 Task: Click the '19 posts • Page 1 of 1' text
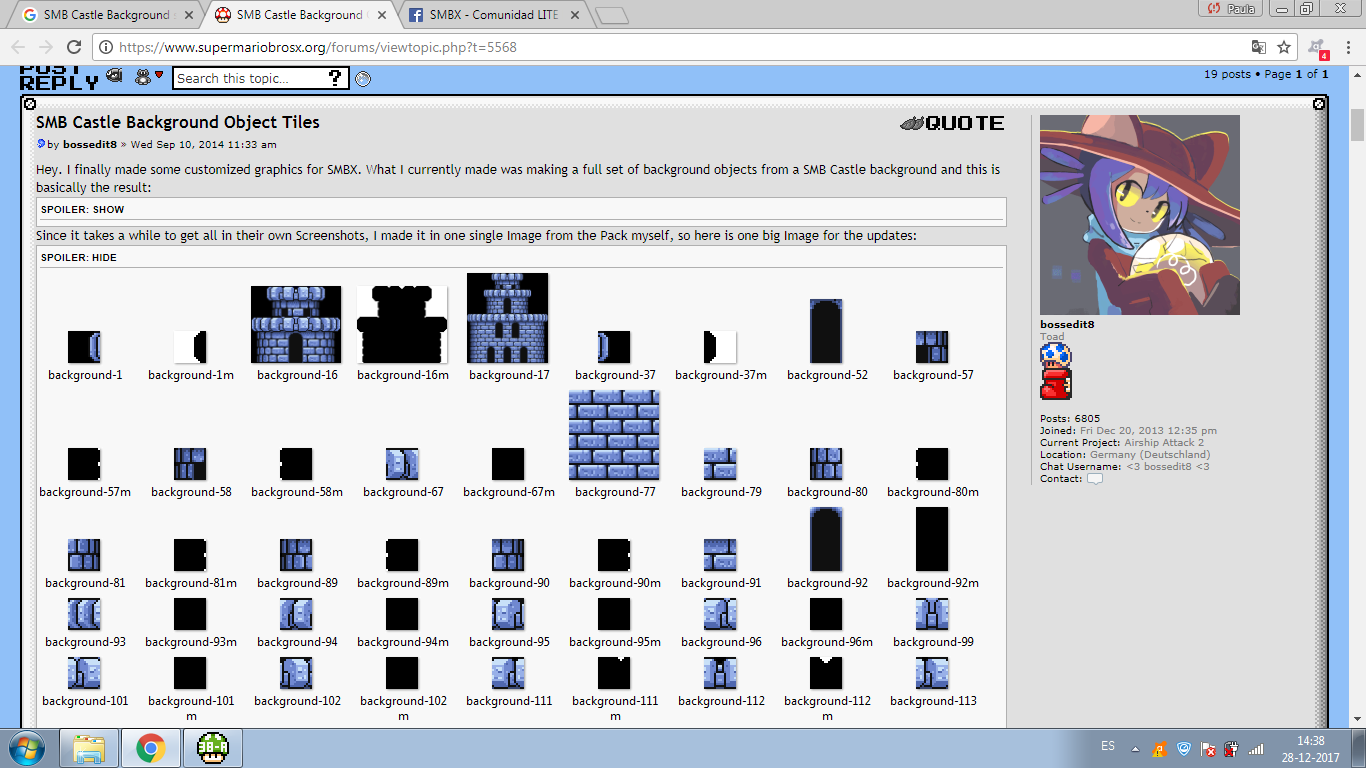tap(1266, 74)
